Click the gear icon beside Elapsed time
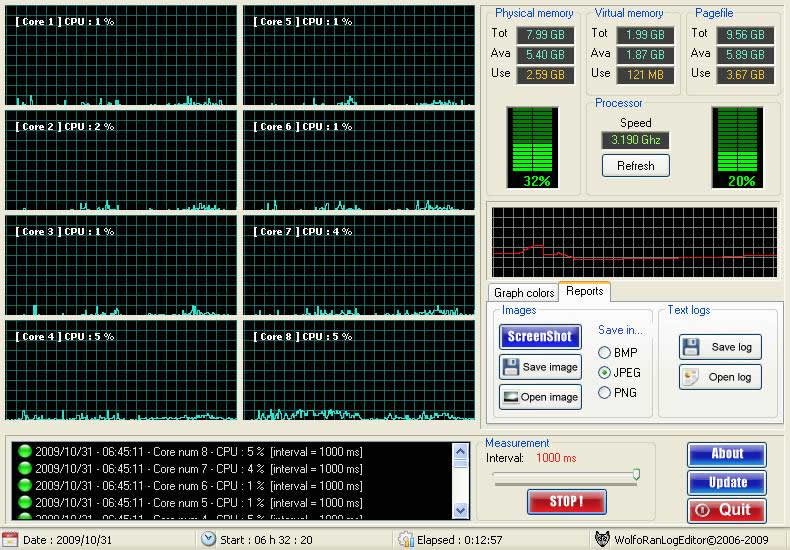The width and height of the screenshot is (790, 550). [406, 539]
